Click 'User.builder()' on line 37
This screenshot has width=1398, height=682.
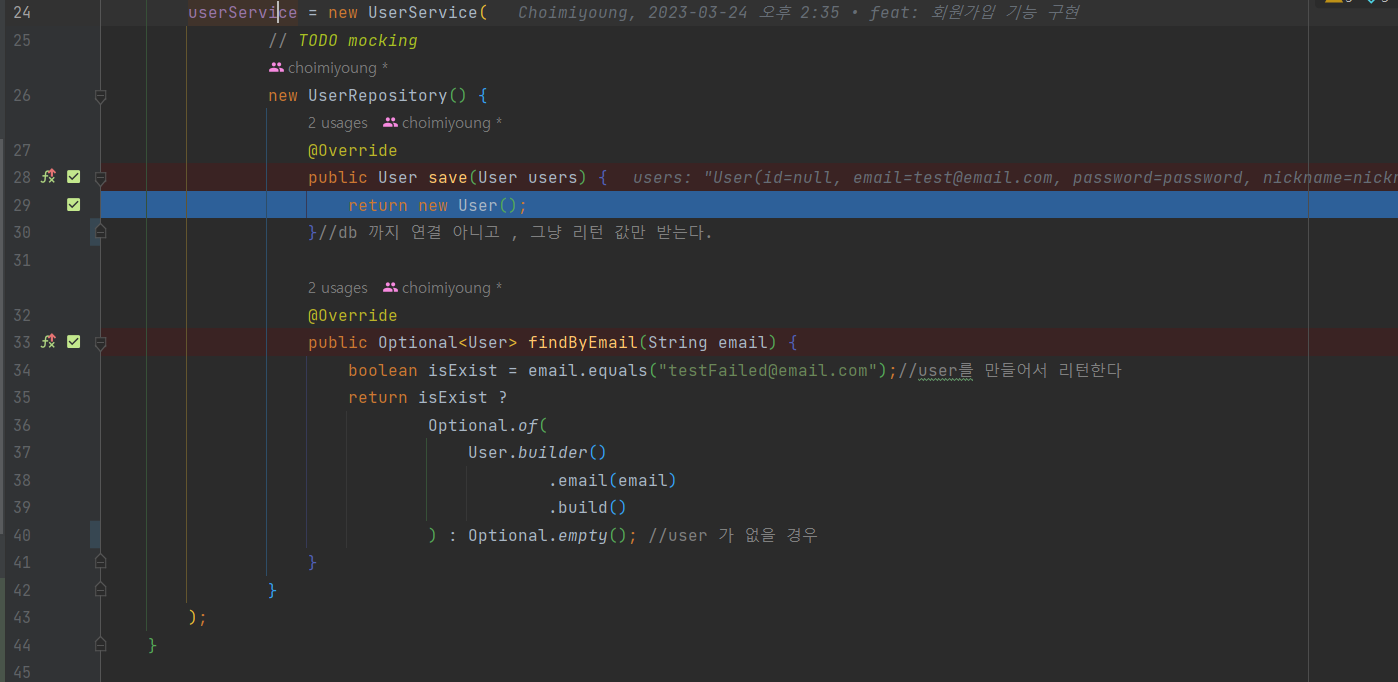pyautogui.click(x=538, y=453)
